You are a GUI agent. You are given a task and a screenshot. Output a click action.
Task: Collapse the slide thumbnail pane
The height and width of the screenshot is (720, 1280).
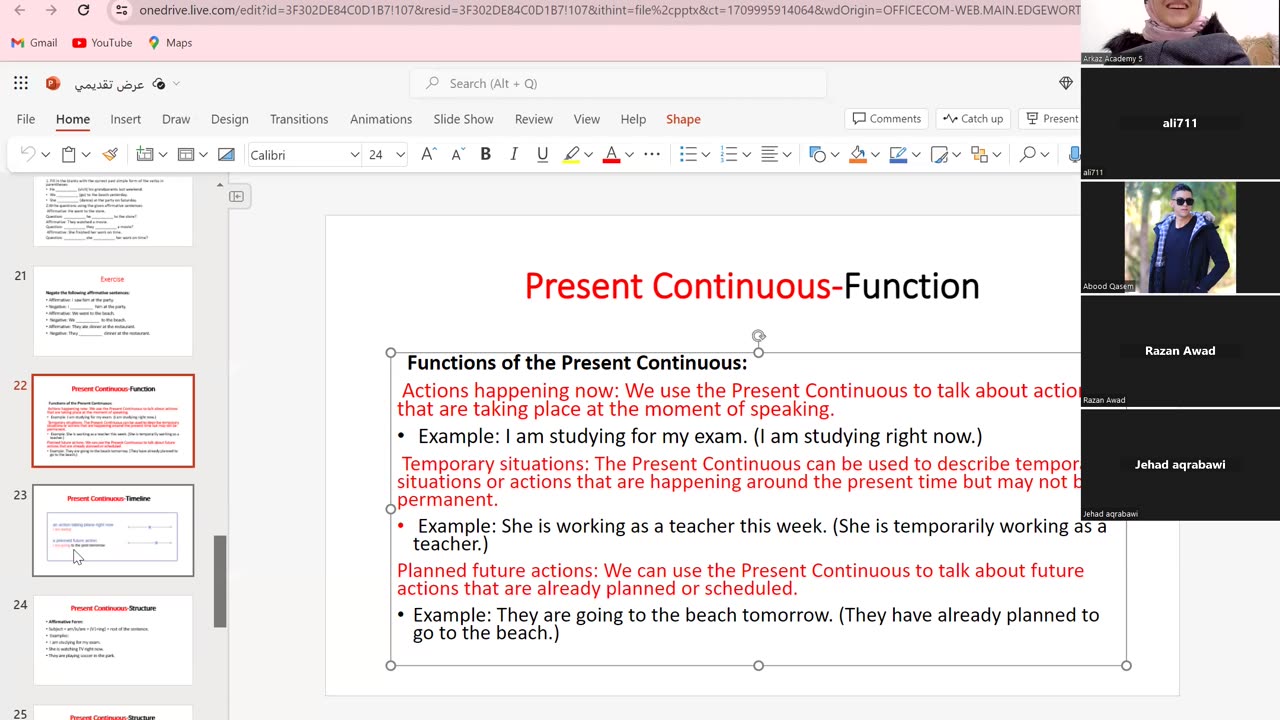click(x=237, y=196)
